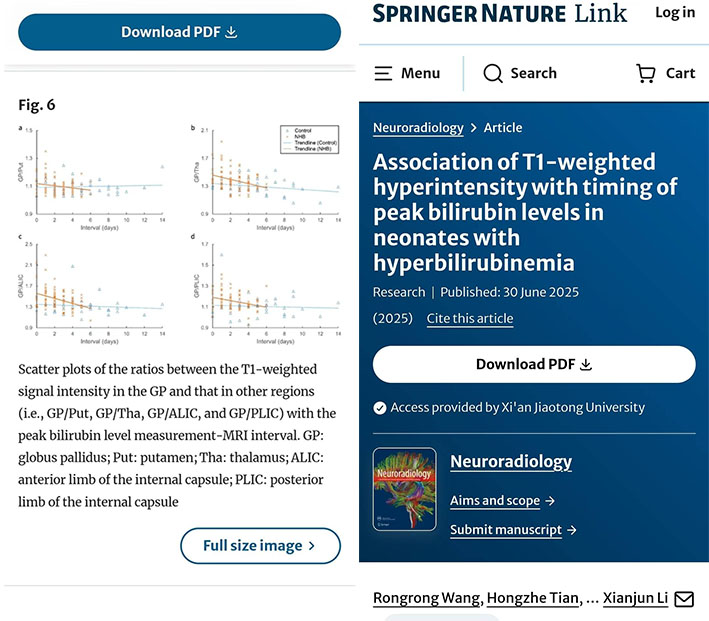Open the Full size image button
The height and width of the screenshot is (621, 709).
point(260,546)
